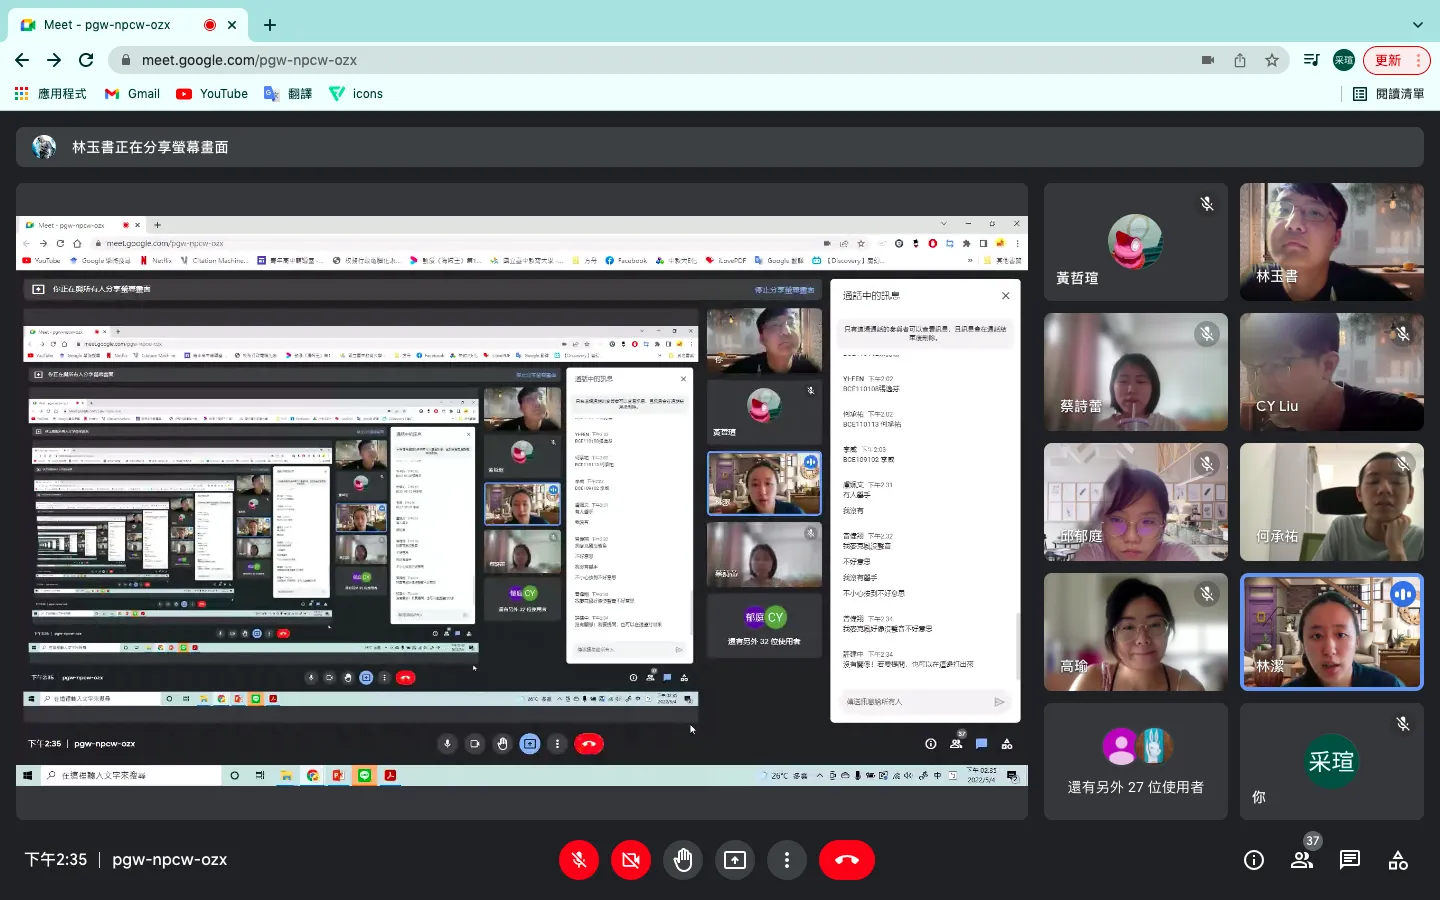
Task: Open 還有另外 27 位使用者 tile
Action: tap(1136, 762)
